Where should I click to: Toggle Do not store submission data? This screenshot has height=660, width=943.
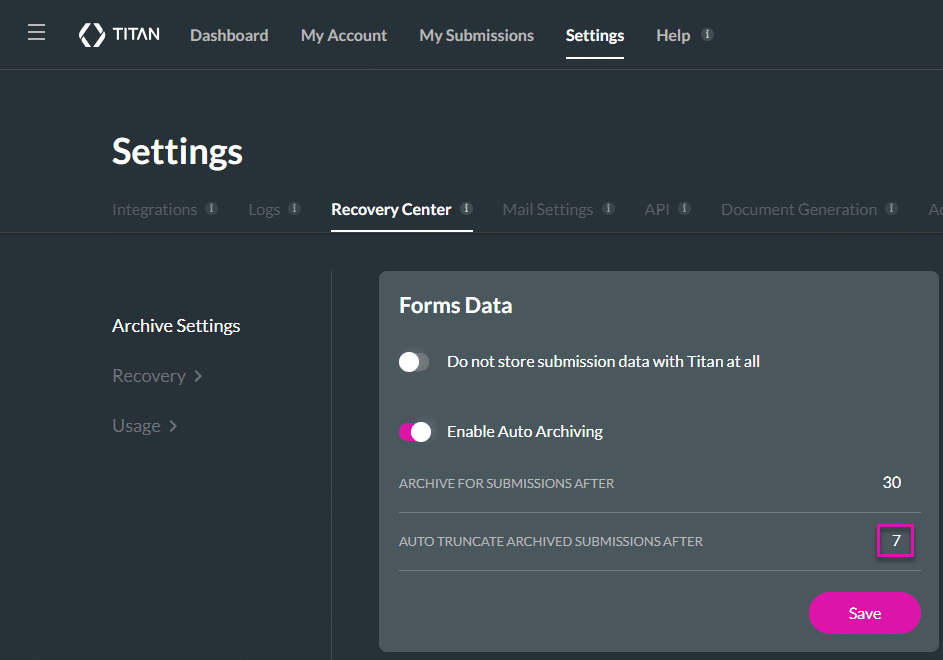tap(414, 362)
